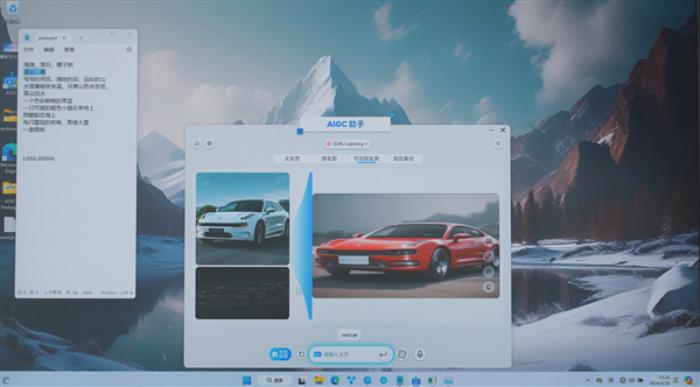
Task: Click the highlighted text line in Notepad
Action: pos(34,72)
